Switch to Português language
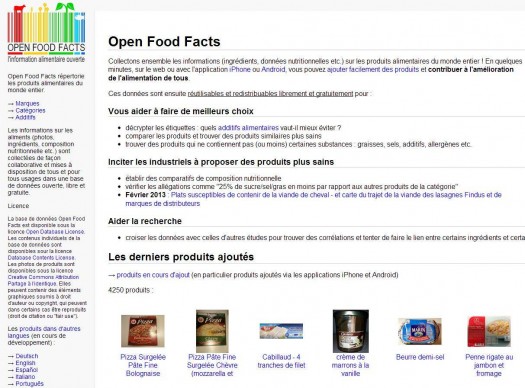 click(x=29, y=384)
